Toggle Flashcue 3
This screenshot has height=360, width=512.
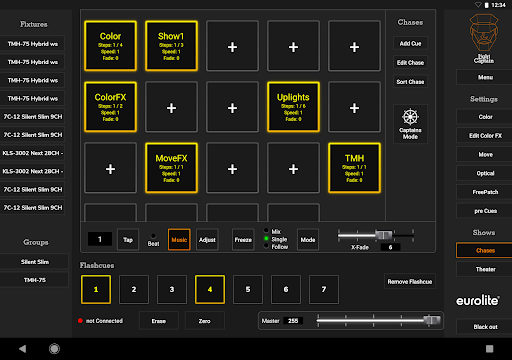point(172,289)
